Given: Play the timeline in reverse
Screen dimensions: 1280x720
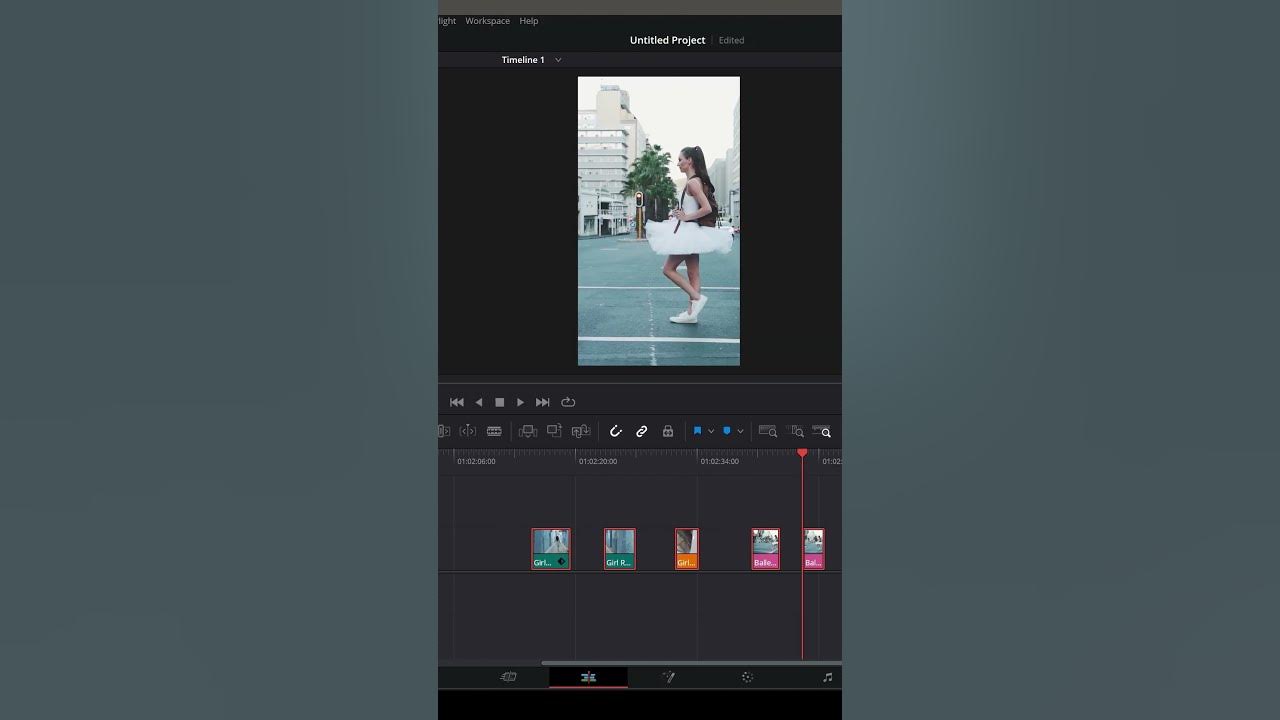Looking at the screenshot, I should [478, 402].
